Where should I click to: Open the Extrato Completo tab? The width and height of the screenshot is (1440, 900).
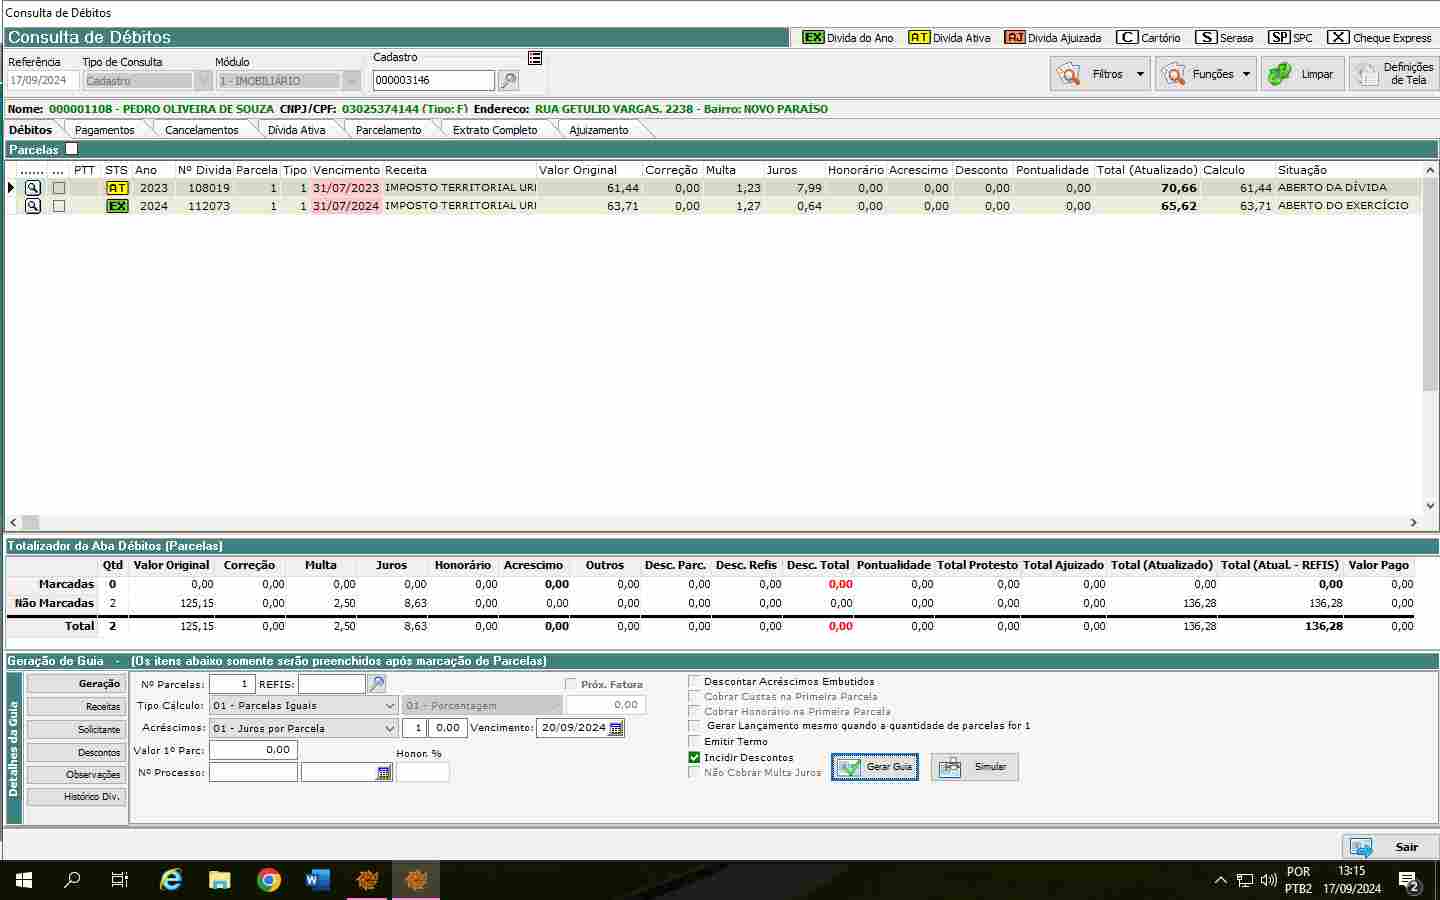click(494, 130)
